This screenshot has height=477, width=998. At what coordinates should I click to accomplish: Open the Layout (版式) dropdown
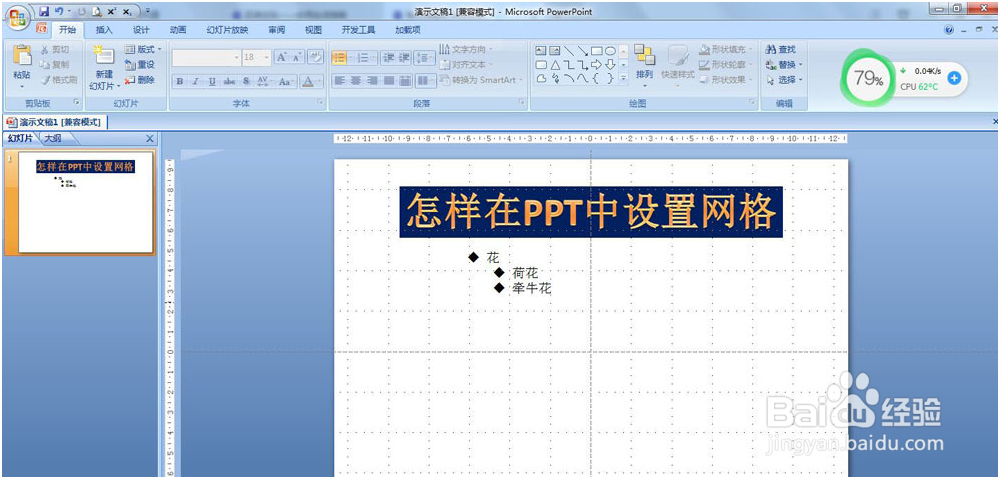(143, 49)
